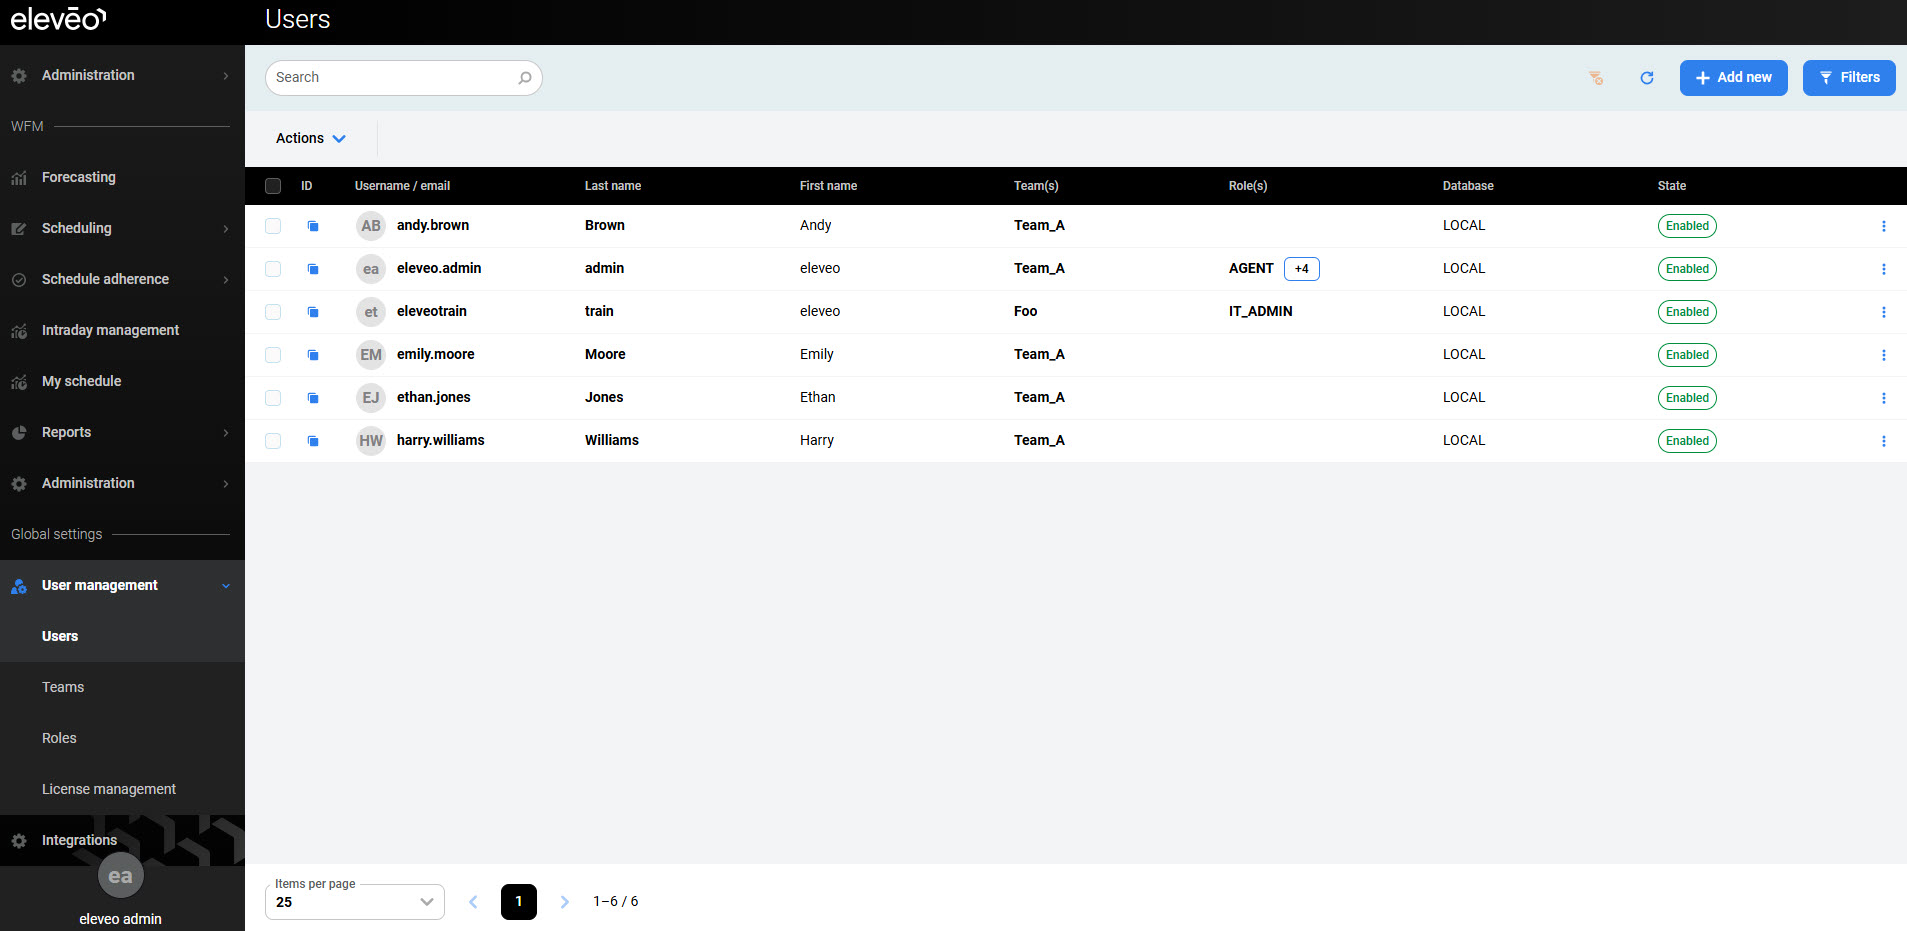Click the search magnifier icon
The image size is (1907, 931).
click(x=524, y=78)
